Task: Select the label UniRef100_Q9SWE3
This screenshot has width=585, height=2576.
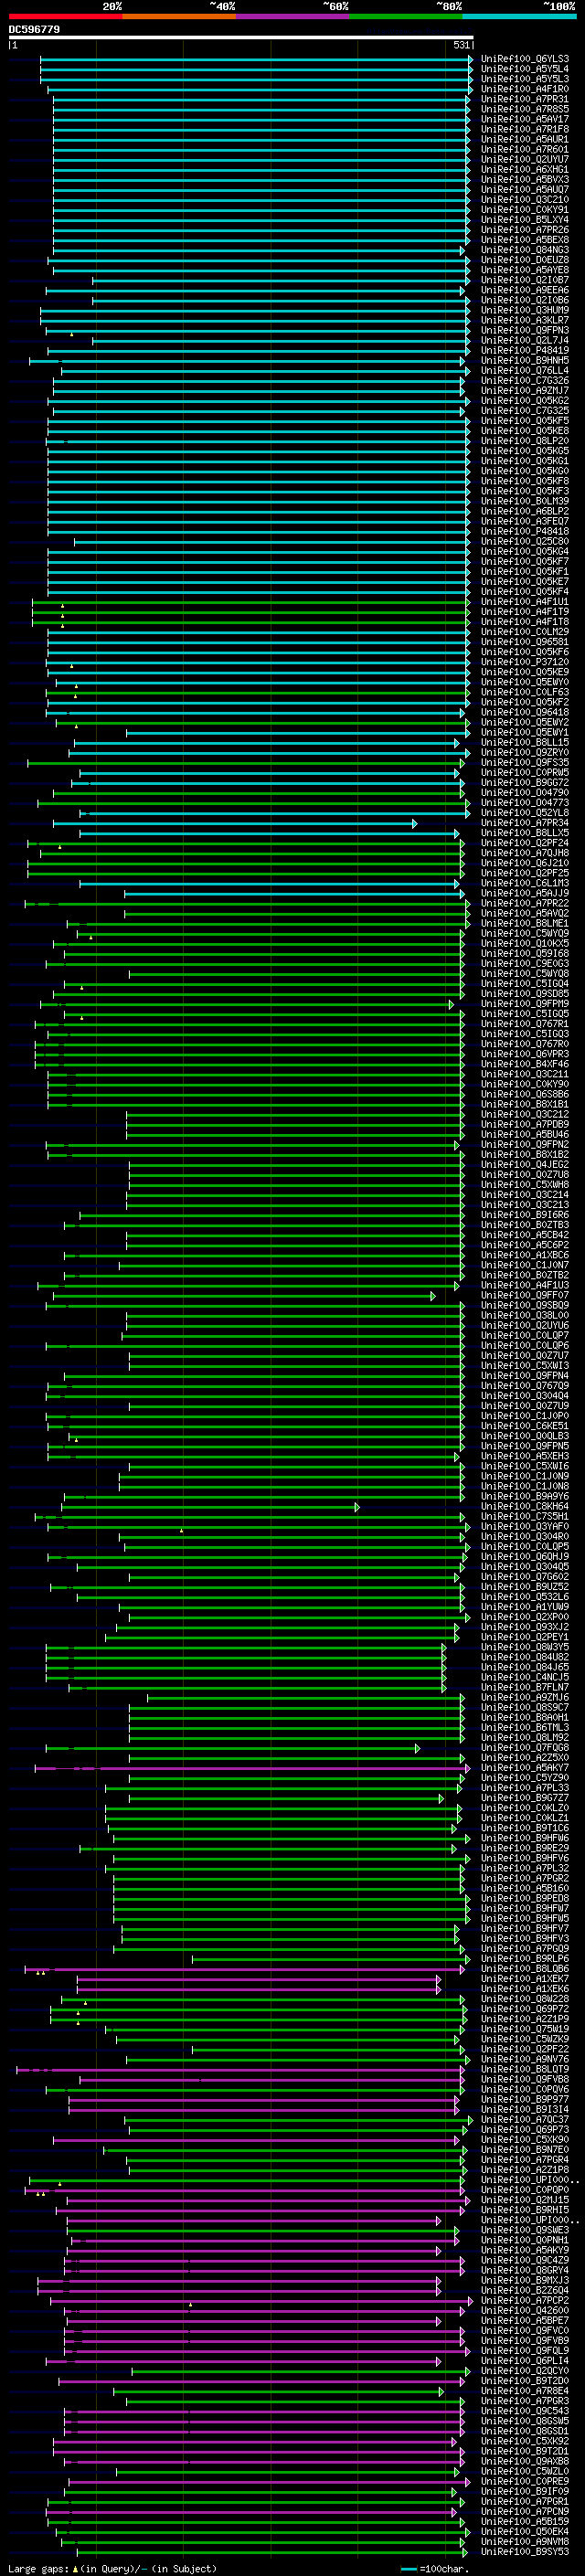Action: pyautogui.click(x=524, y=2230)
